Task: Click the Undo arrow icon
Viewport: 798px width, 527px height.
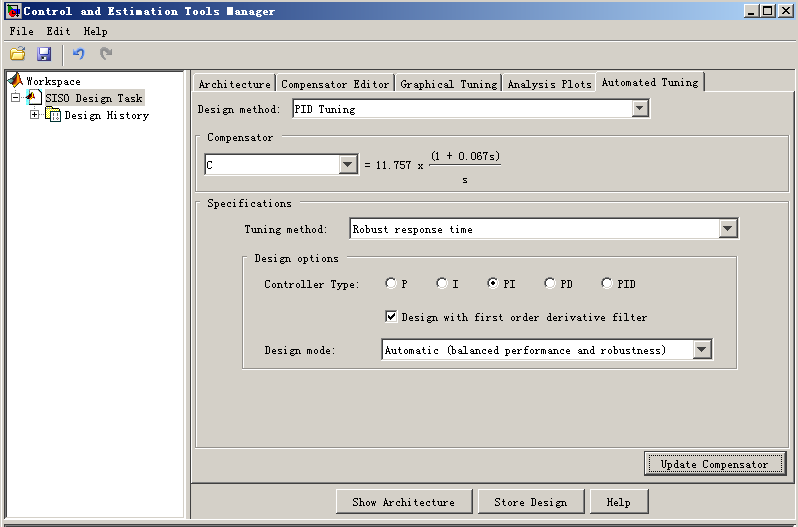Action: click(78, 53)
